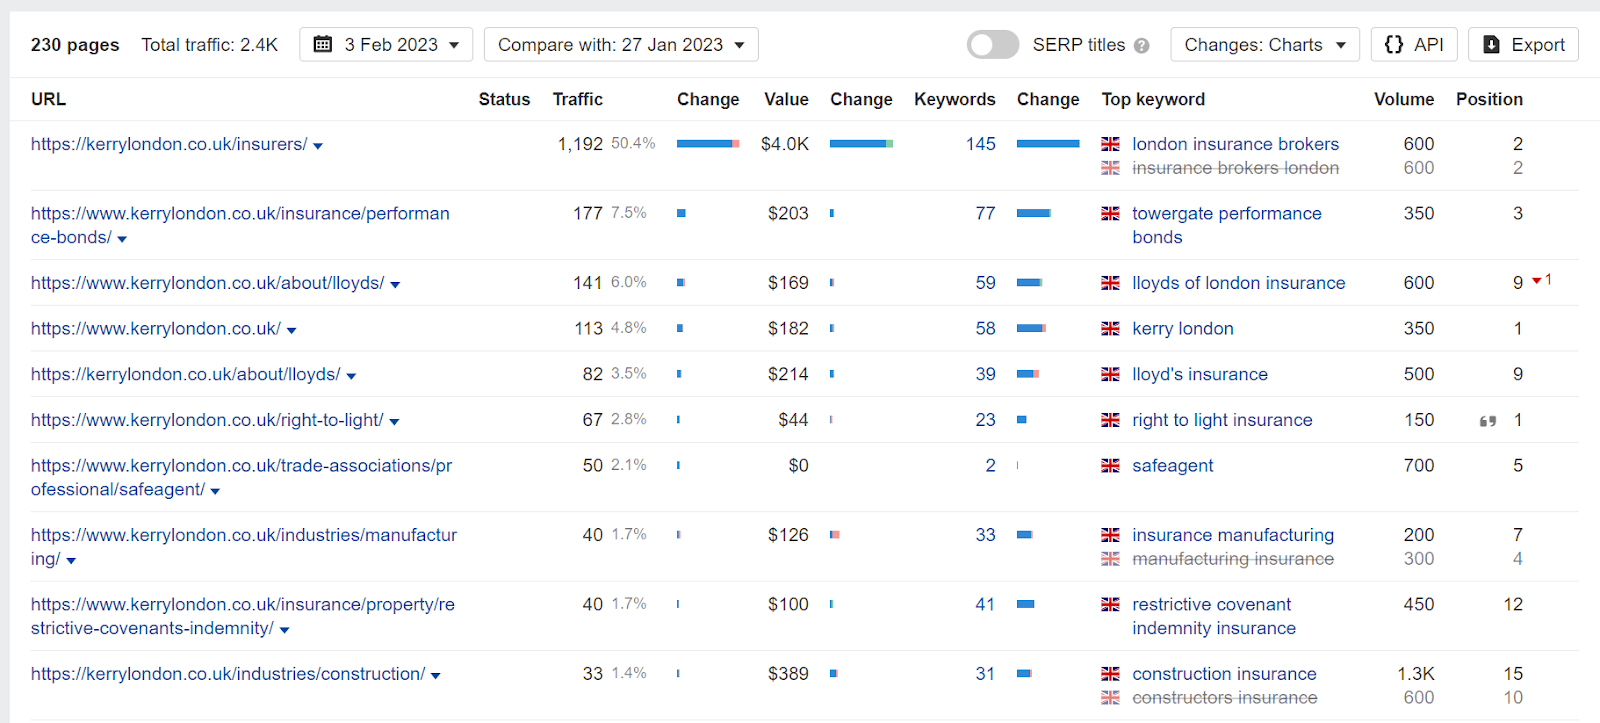
Task: Click the API curly braces icon
Action: tap(1393, 45)
